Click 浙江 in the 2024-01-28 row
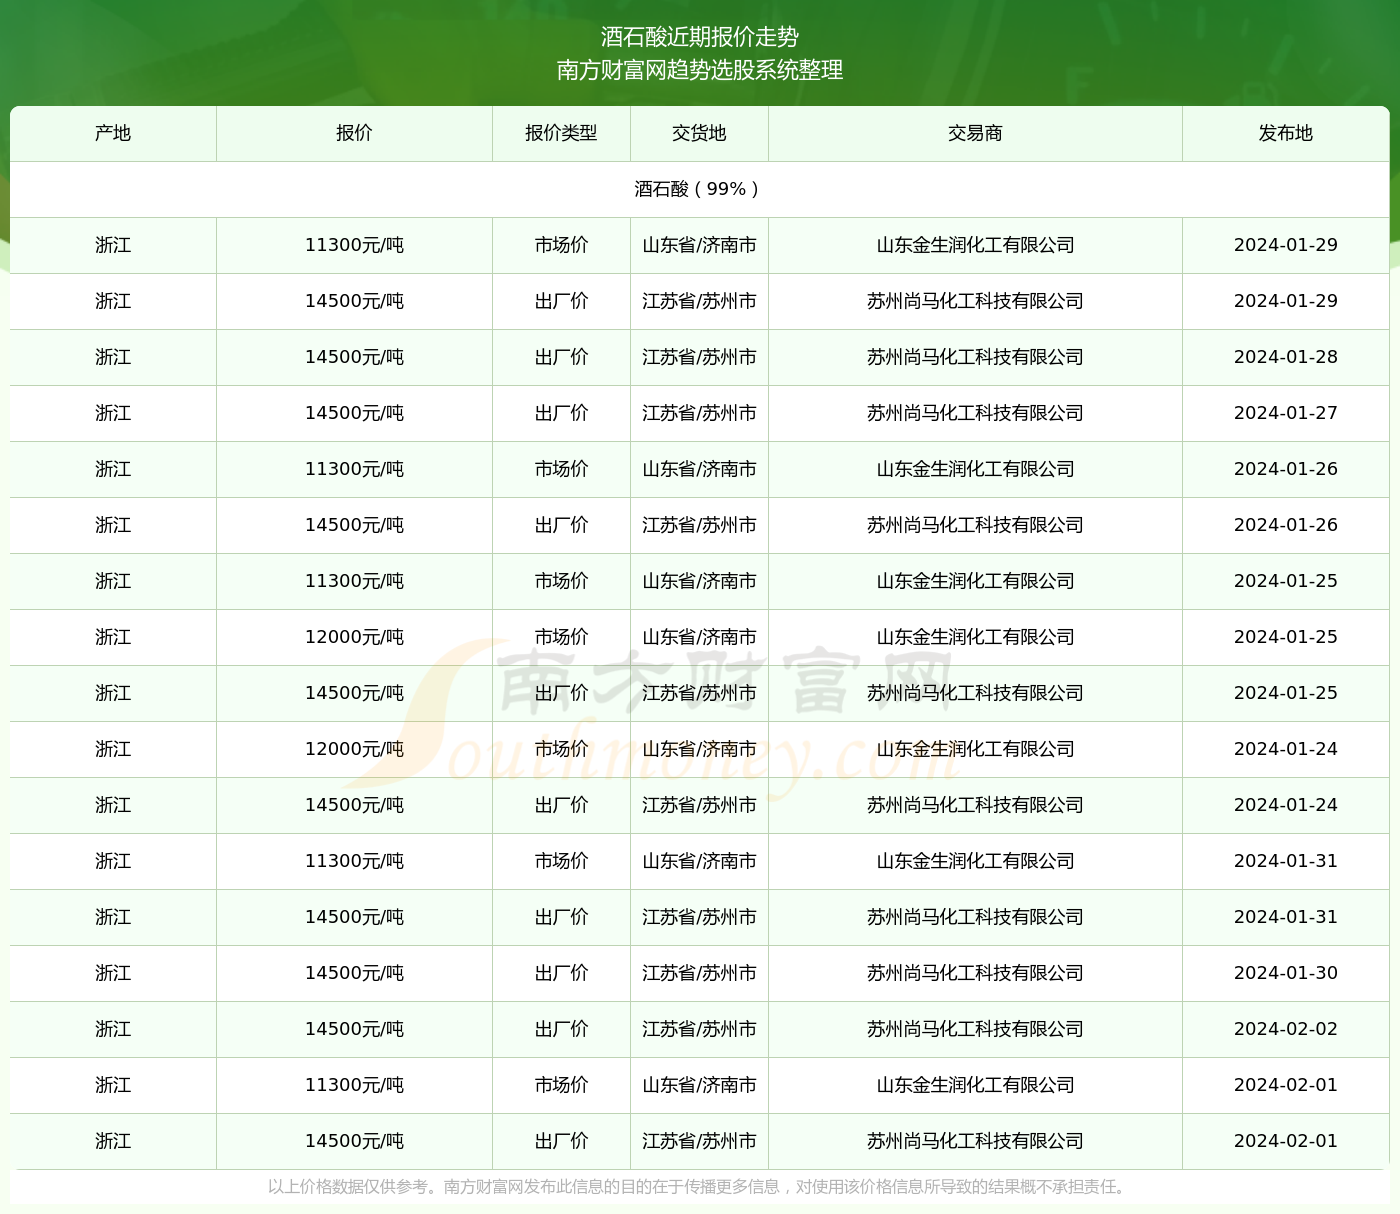 point(113,357)
